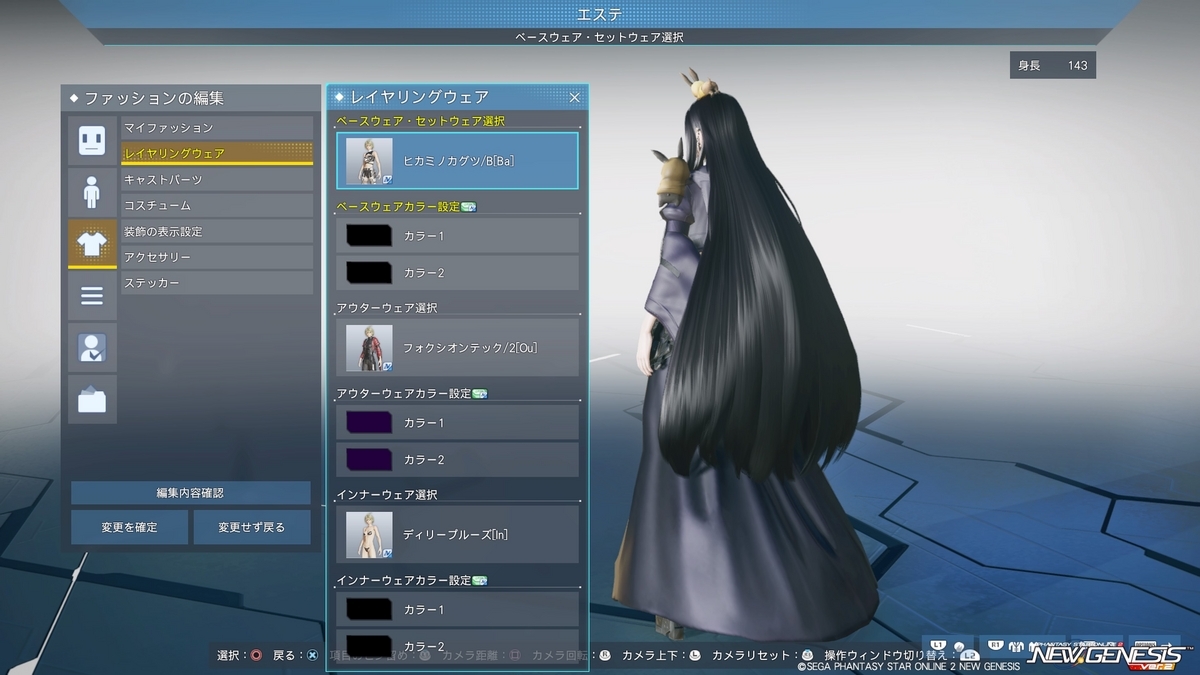Click the インナーウェア選択 section label
Image resolution: width=1200 pixels, height=675 pixels.
(387, 494)
